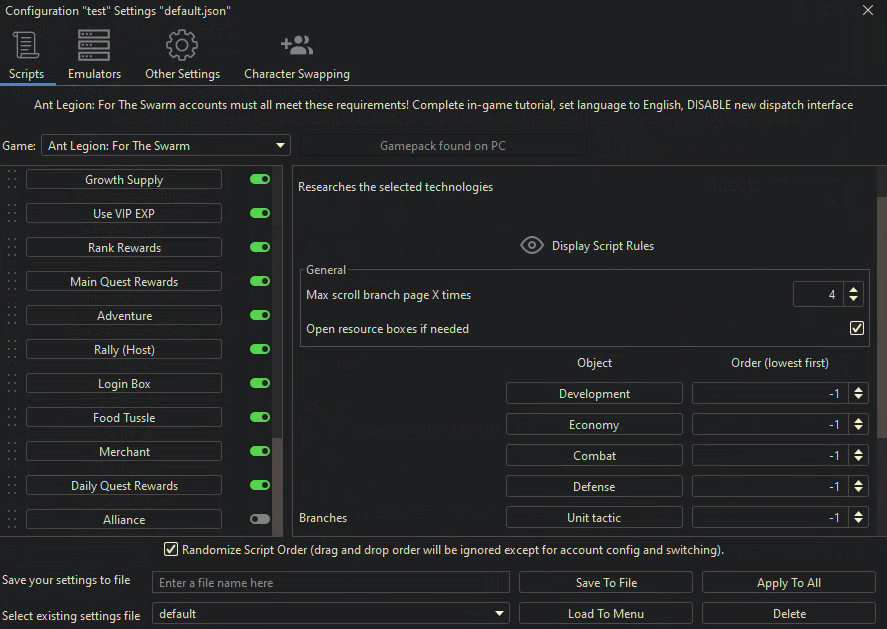
Task: Open the Character Swapping people icon
Action: click(297, 46)
